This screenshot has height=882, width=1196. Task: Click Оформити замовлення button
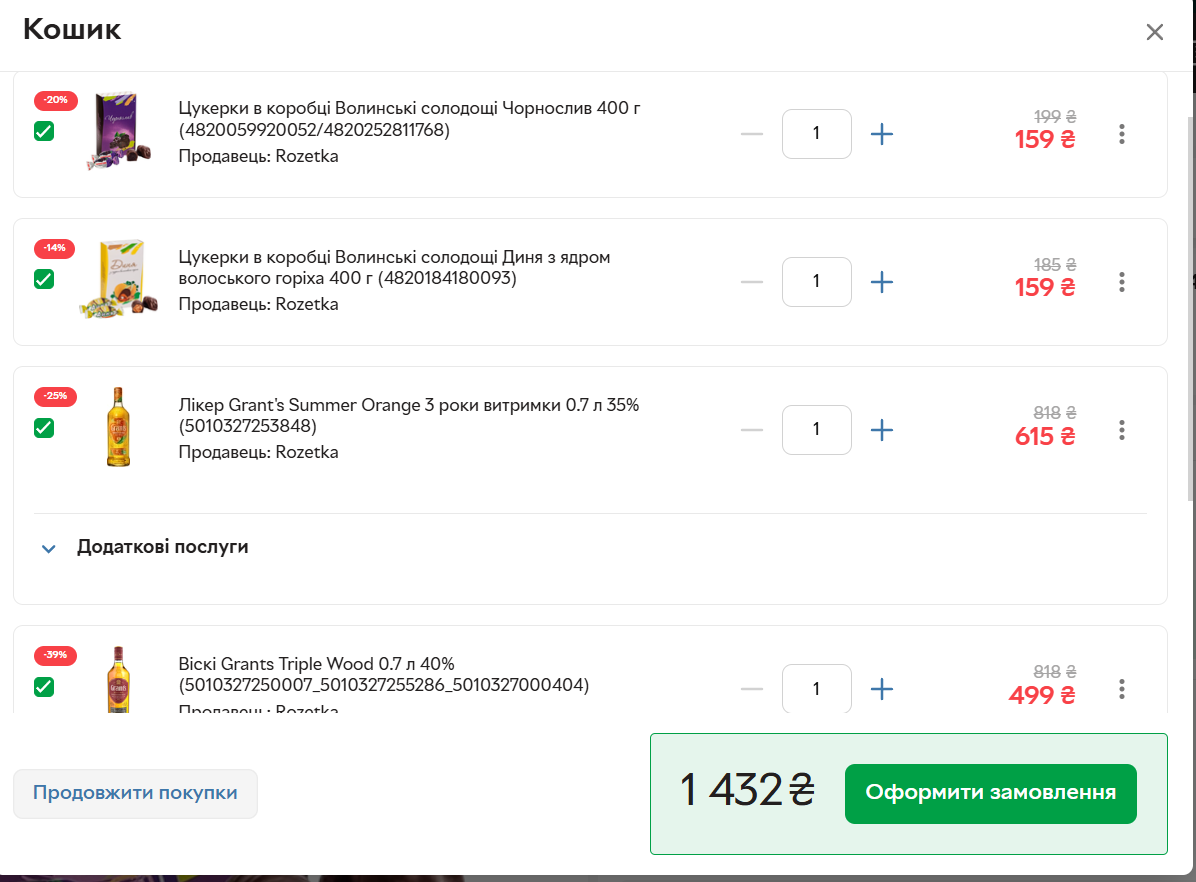click(x=990, y=793)
